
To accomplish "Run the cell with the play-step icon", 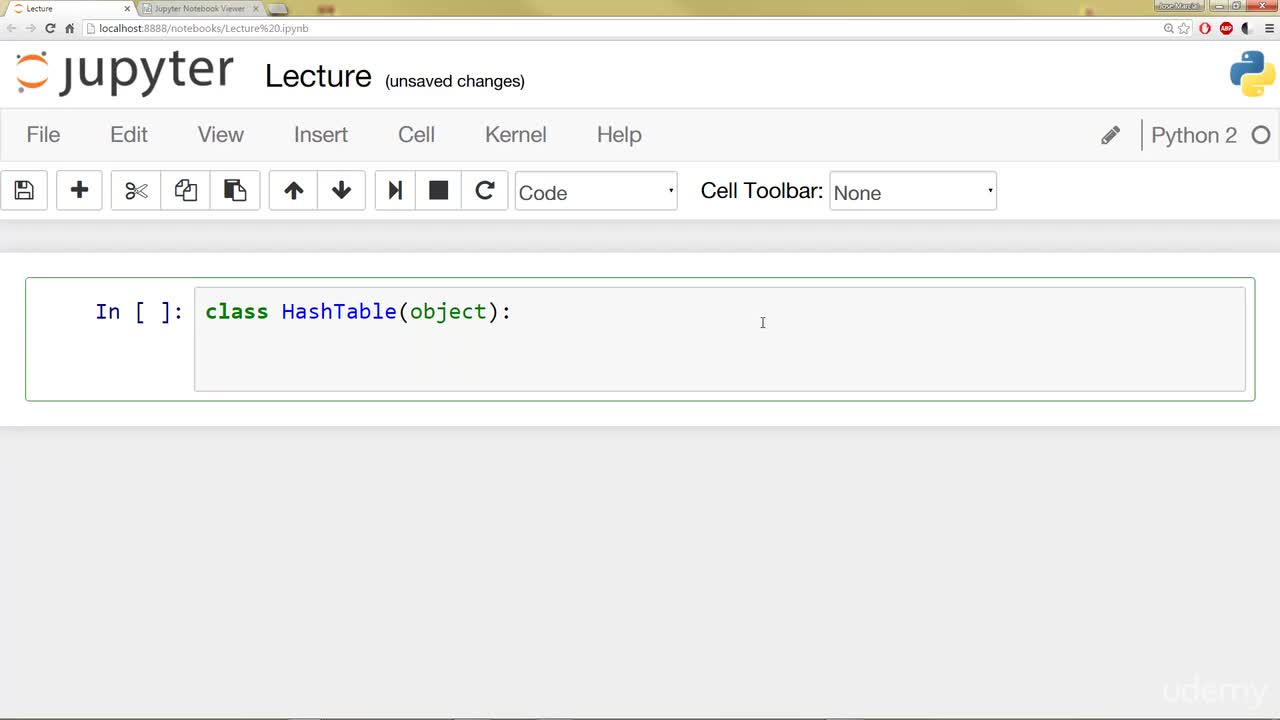I will tap(395, 190).
